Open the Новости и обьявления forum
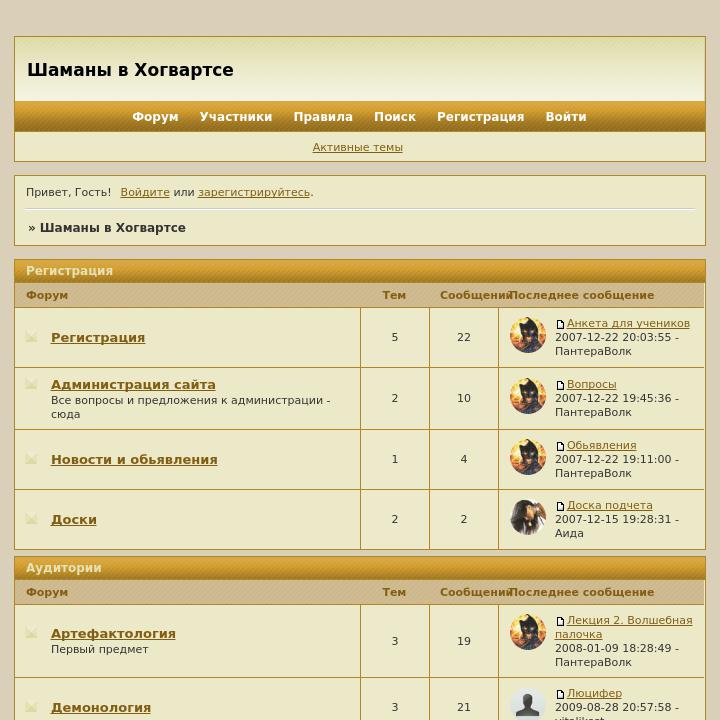Image resolution: width=720 pixels, height=720 pixels. click(134, 459)
